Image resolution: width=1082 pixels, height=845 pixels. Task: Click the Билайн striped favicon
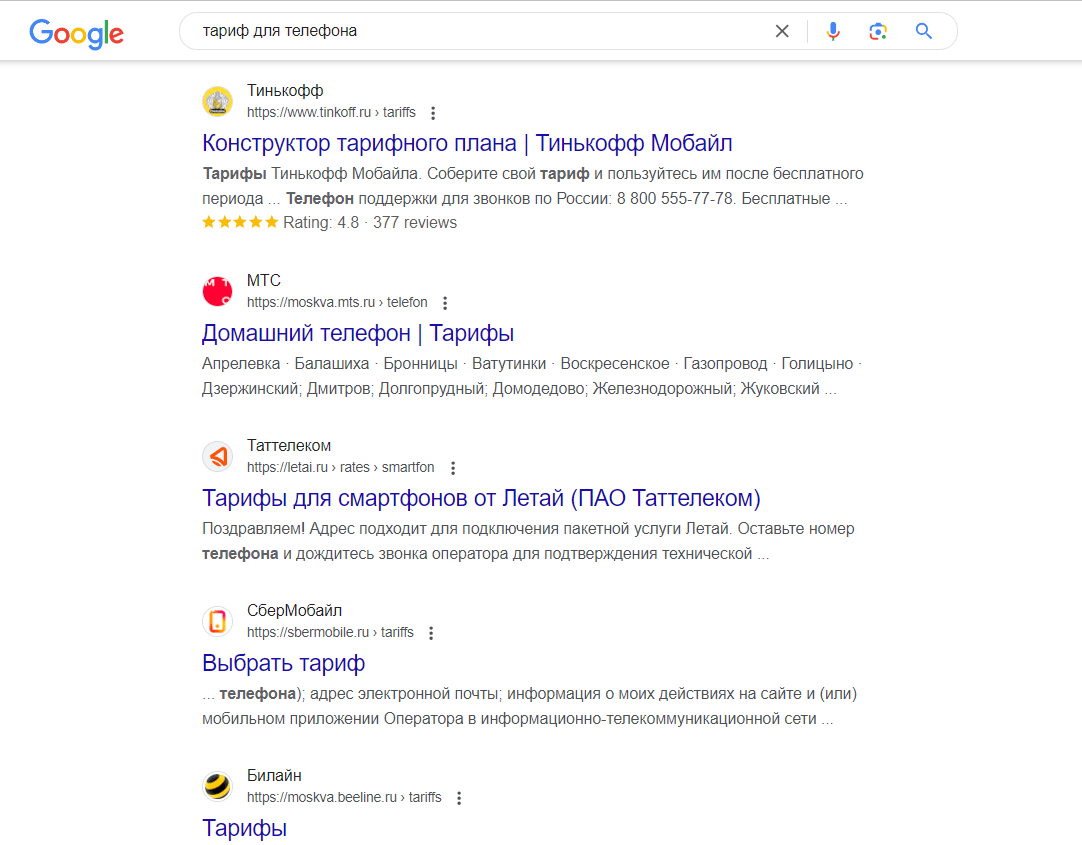(x=217, y=786)
